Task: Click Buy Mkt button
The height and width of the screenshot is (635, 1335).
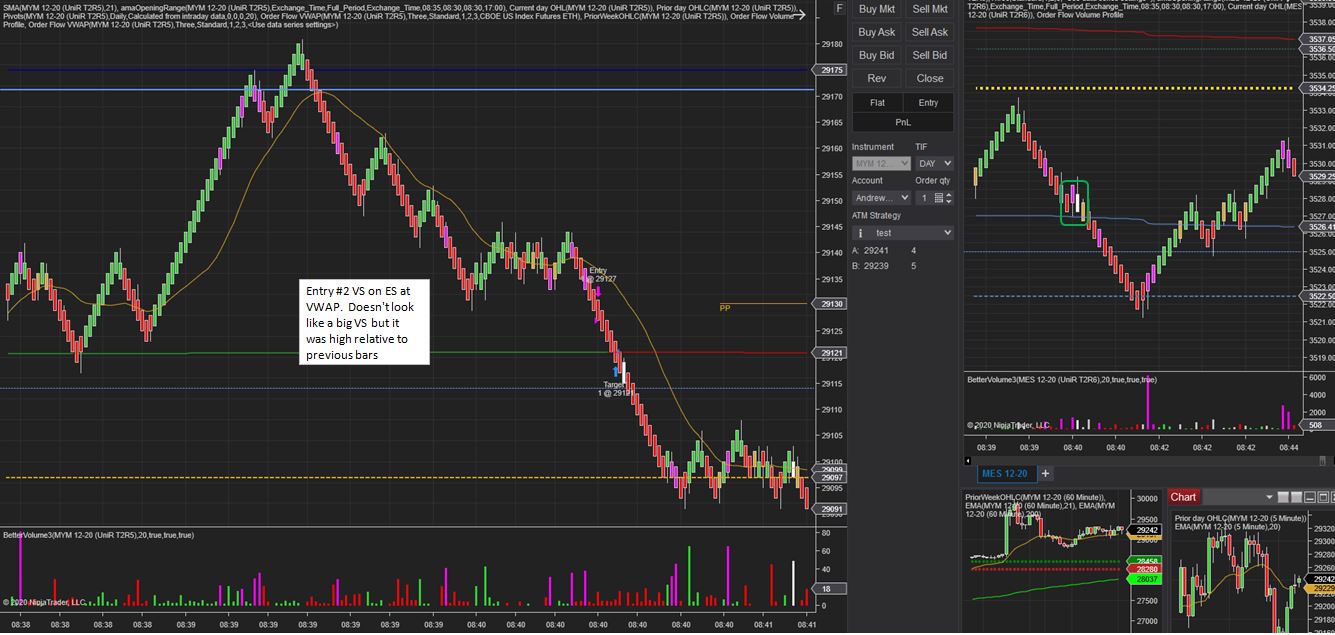Action: pos(876,9)
